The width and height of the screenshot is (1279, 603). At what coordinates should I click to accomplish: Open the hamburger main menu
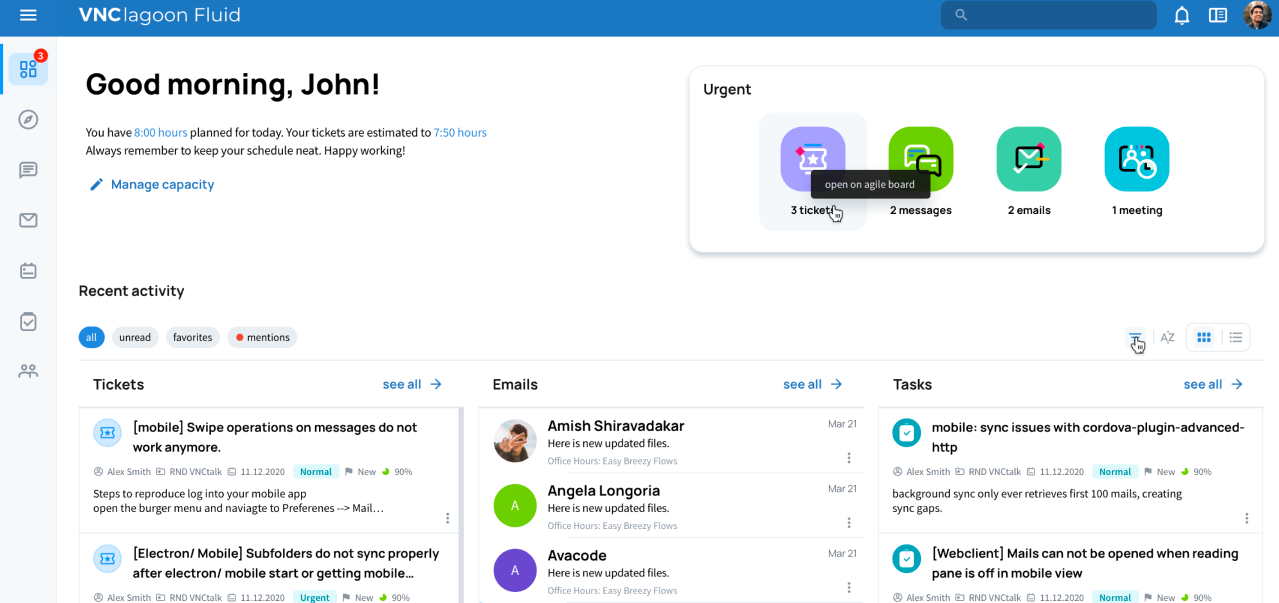(28, 15)
